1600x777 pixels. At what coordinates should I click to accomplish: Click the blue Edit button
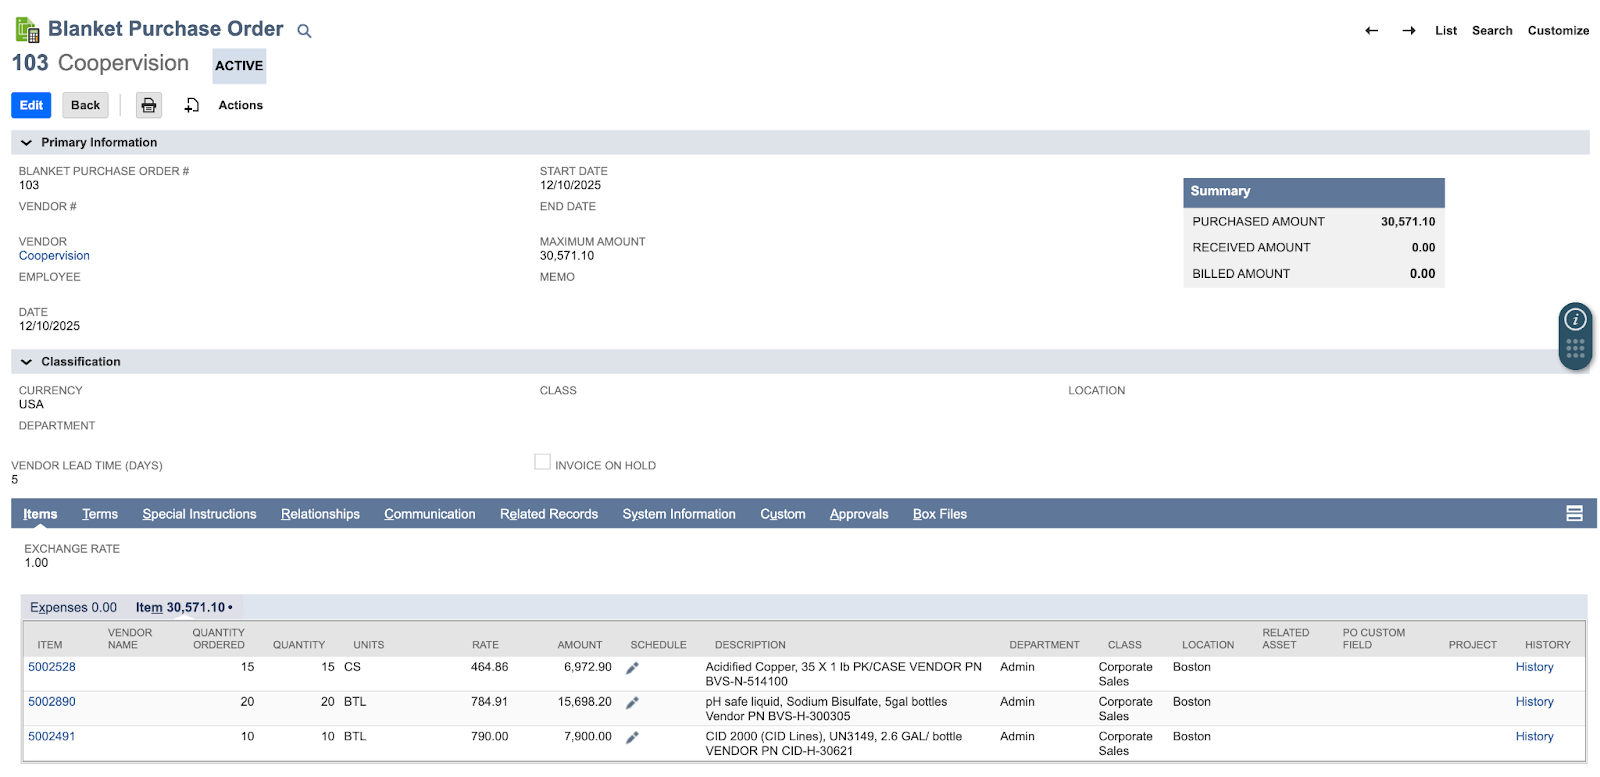coord(31,105)
